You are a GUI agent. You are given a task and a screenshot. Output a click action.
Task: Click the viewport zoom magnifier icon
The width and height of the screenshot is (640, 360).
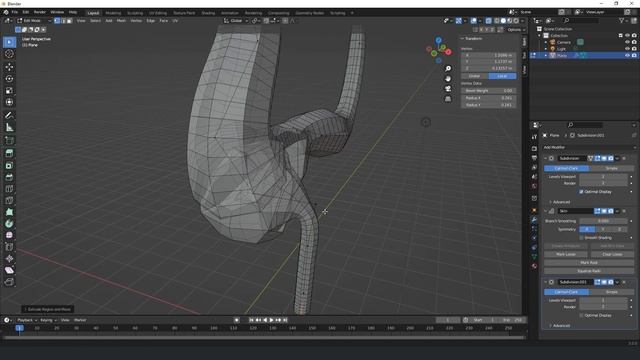(x=448, y=69)
